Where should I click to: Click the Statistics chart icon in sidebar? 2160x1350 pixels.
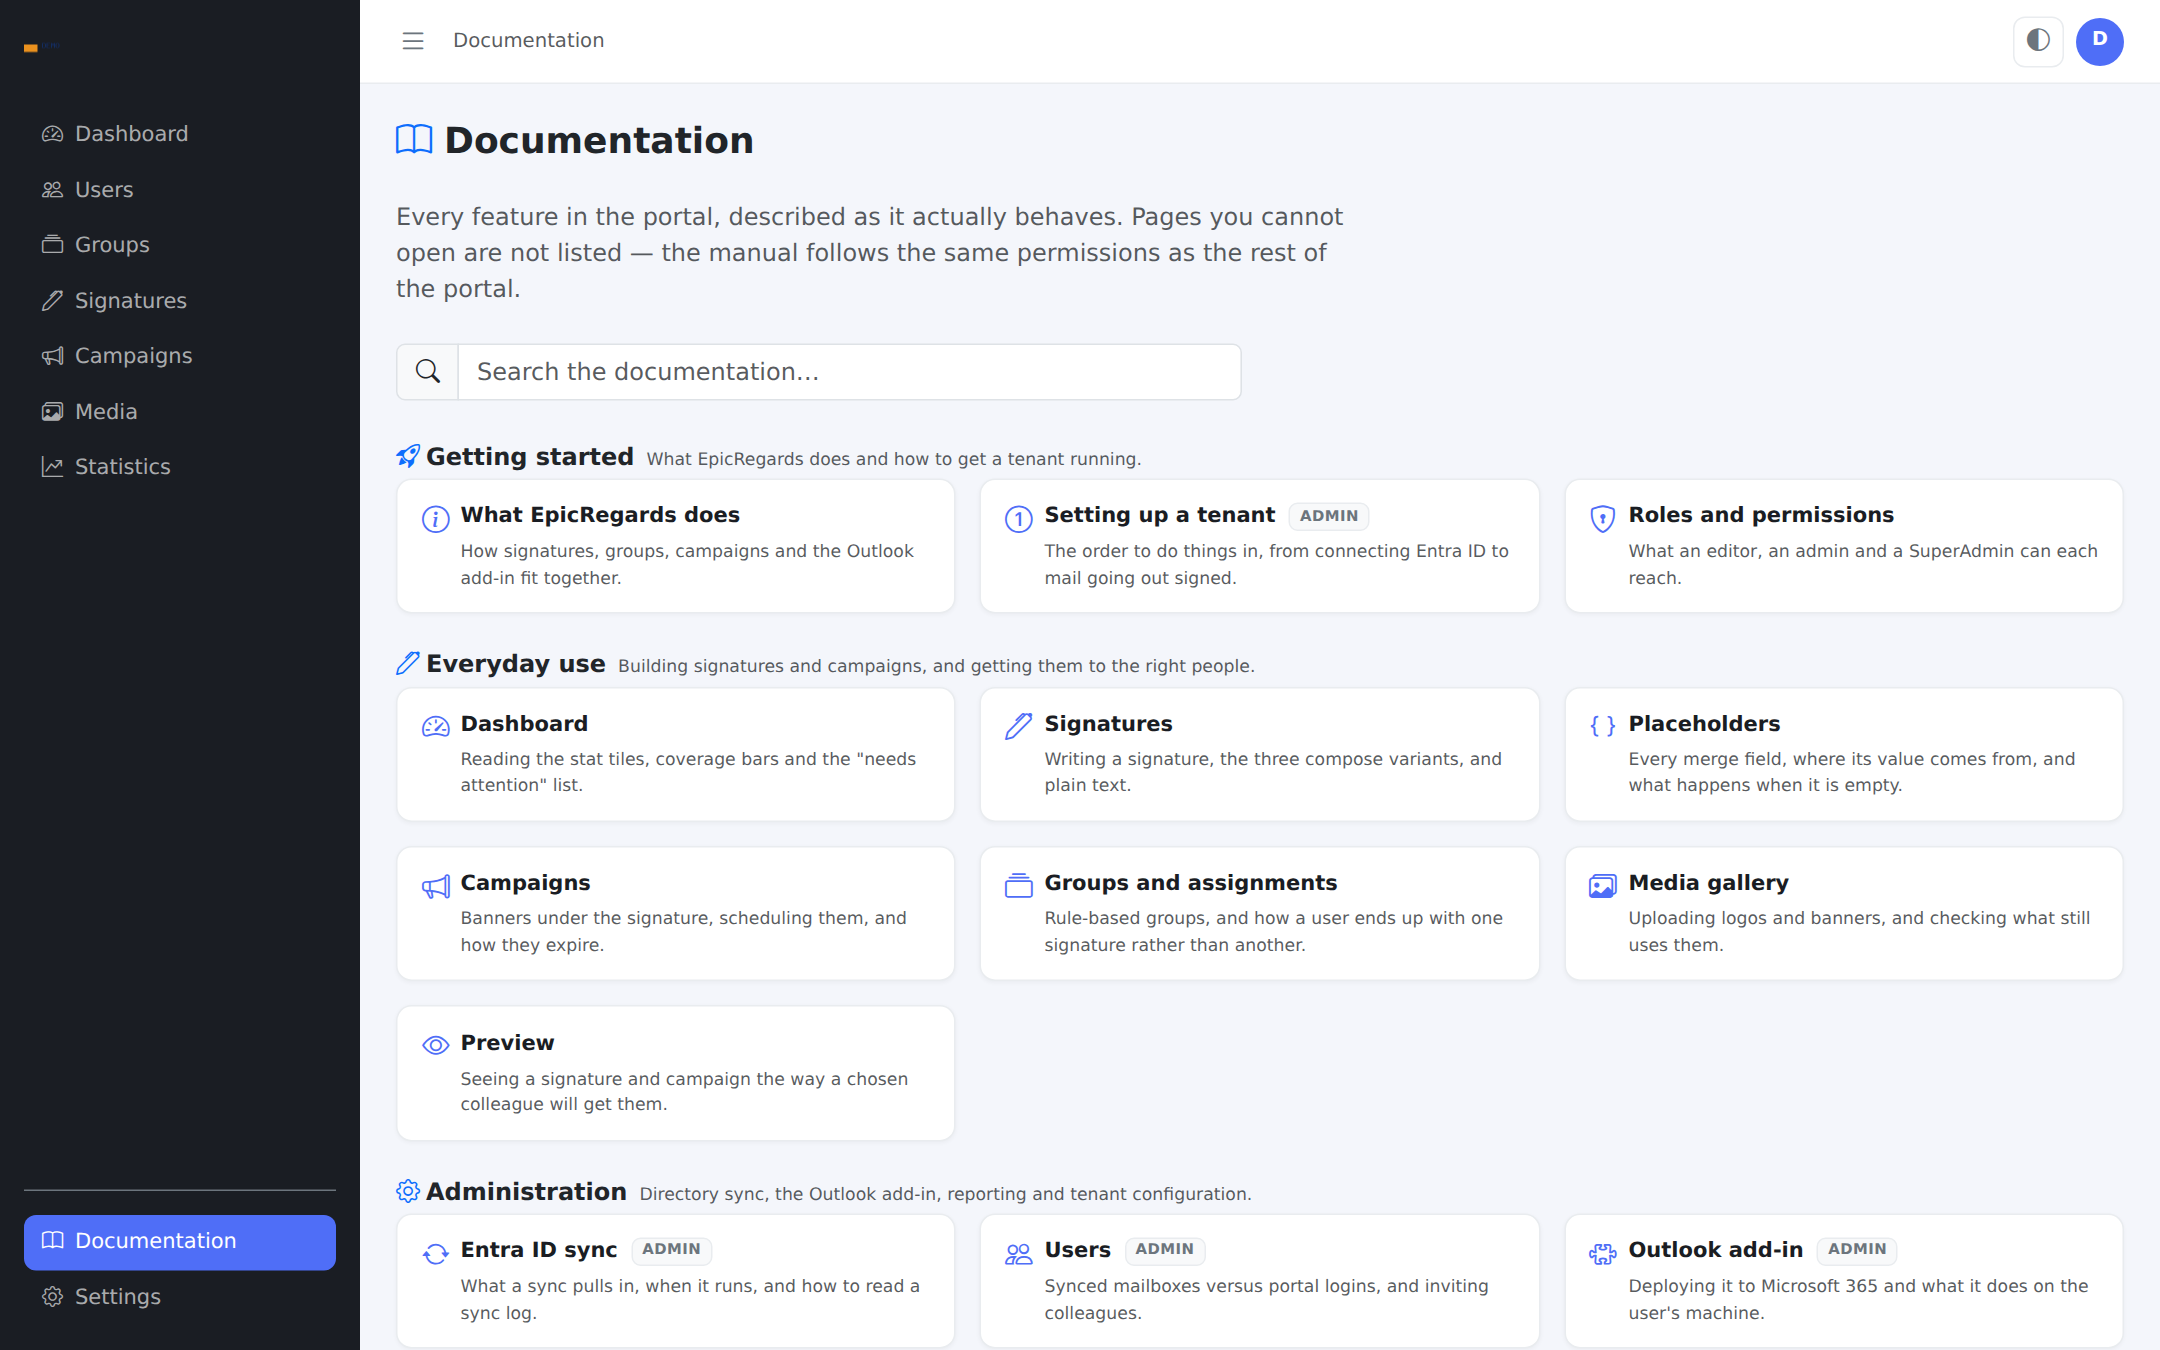[52, 467]
